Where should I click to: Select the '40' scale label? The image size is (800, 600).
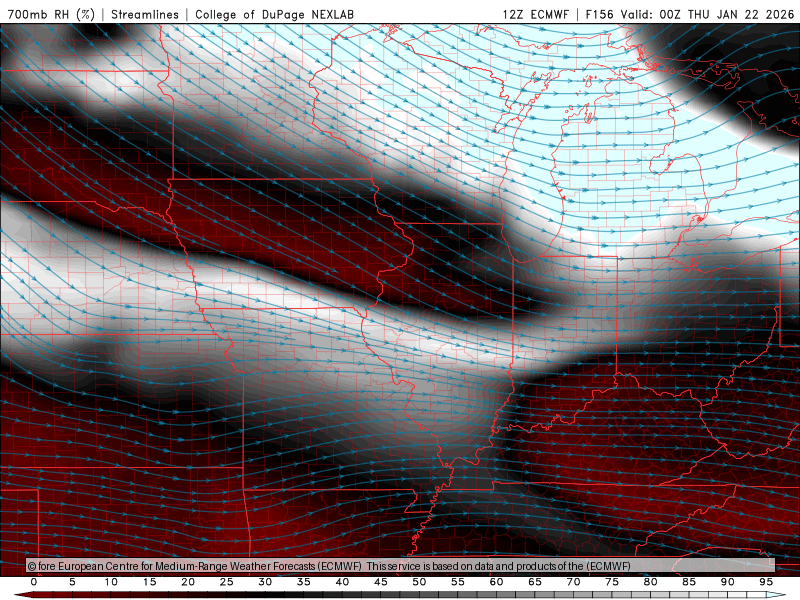point(342,582)
